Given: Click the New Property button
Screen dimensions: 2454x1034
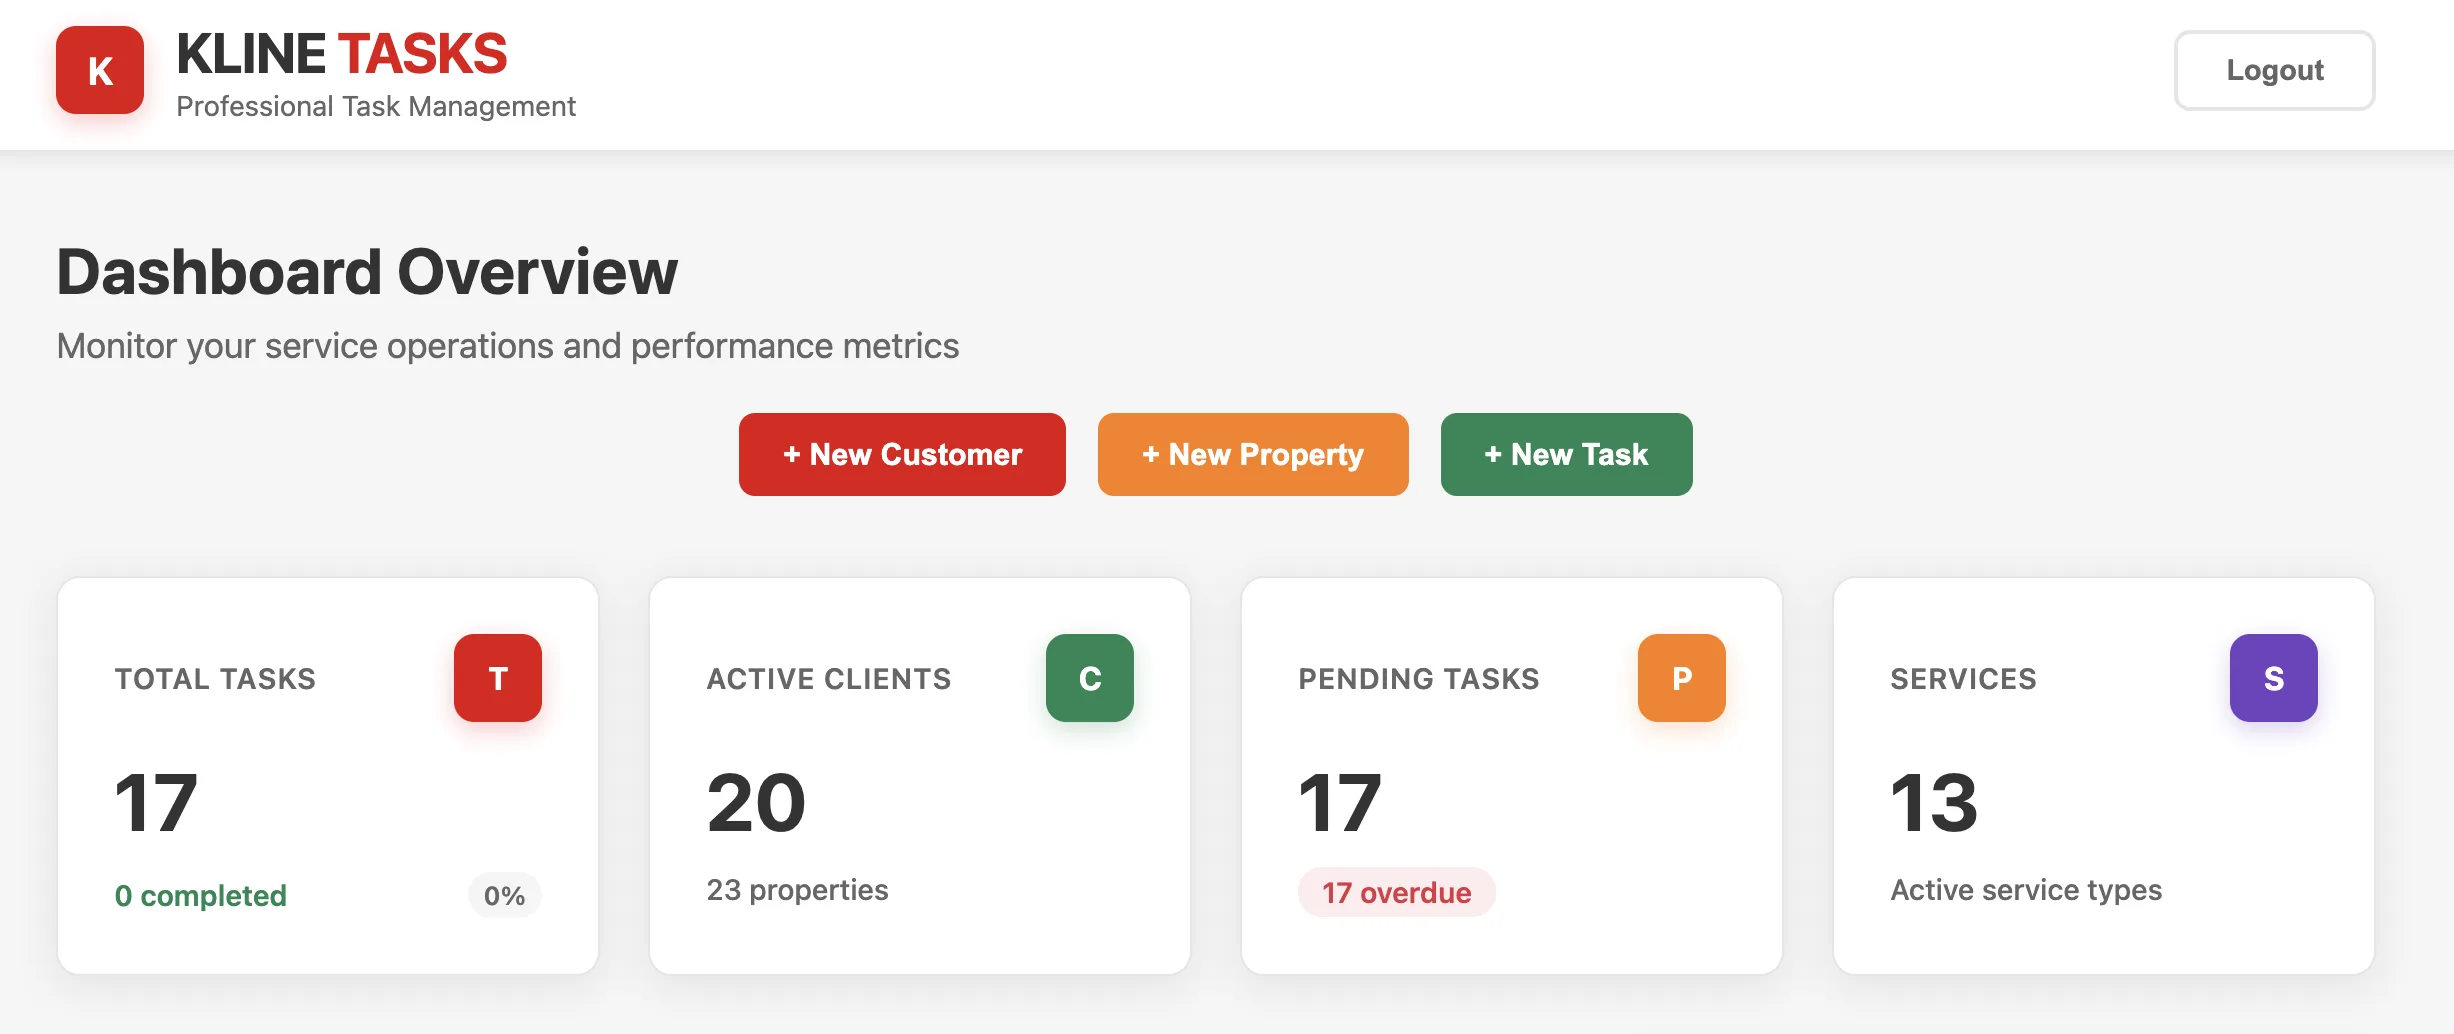Looking at the screenshot, I should [x=1252, y=454].
